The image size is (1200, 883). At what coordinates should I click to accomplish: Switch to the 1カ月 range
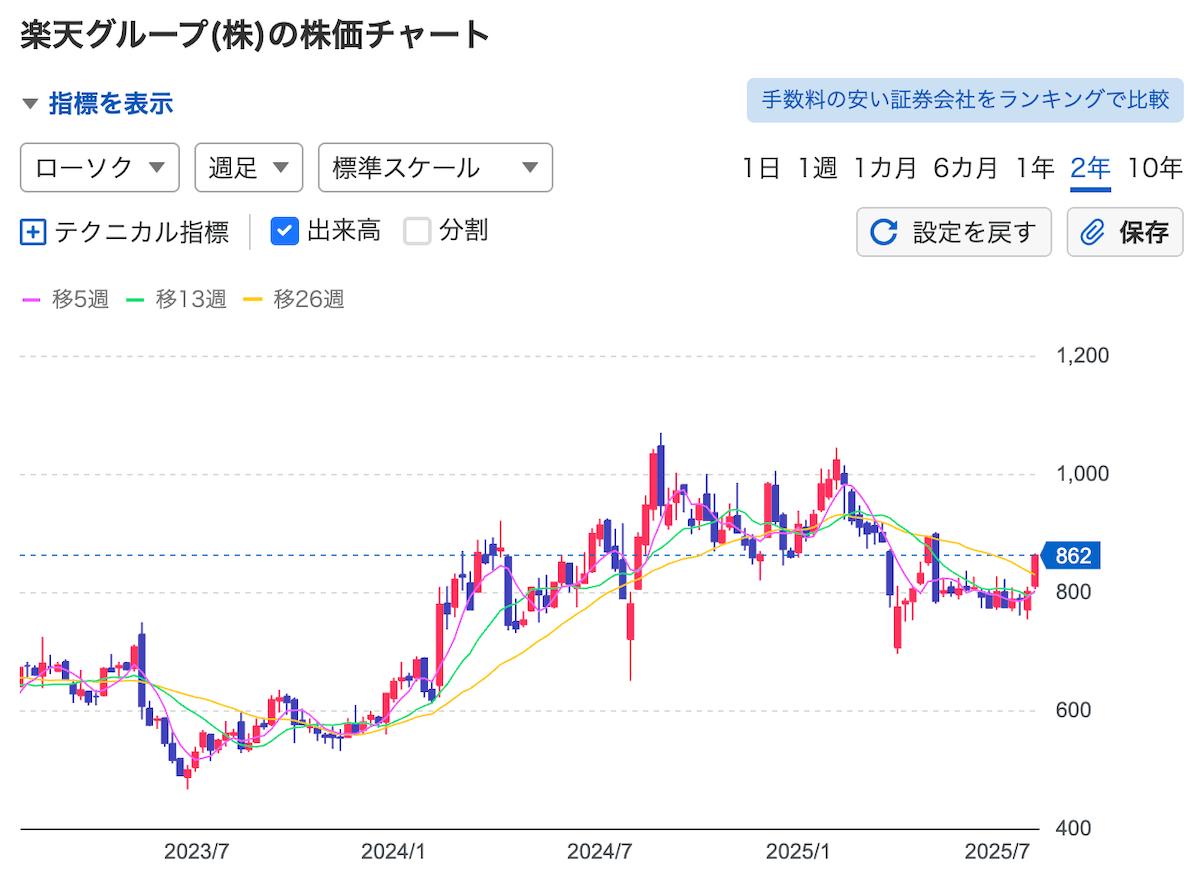coord(885,168)
